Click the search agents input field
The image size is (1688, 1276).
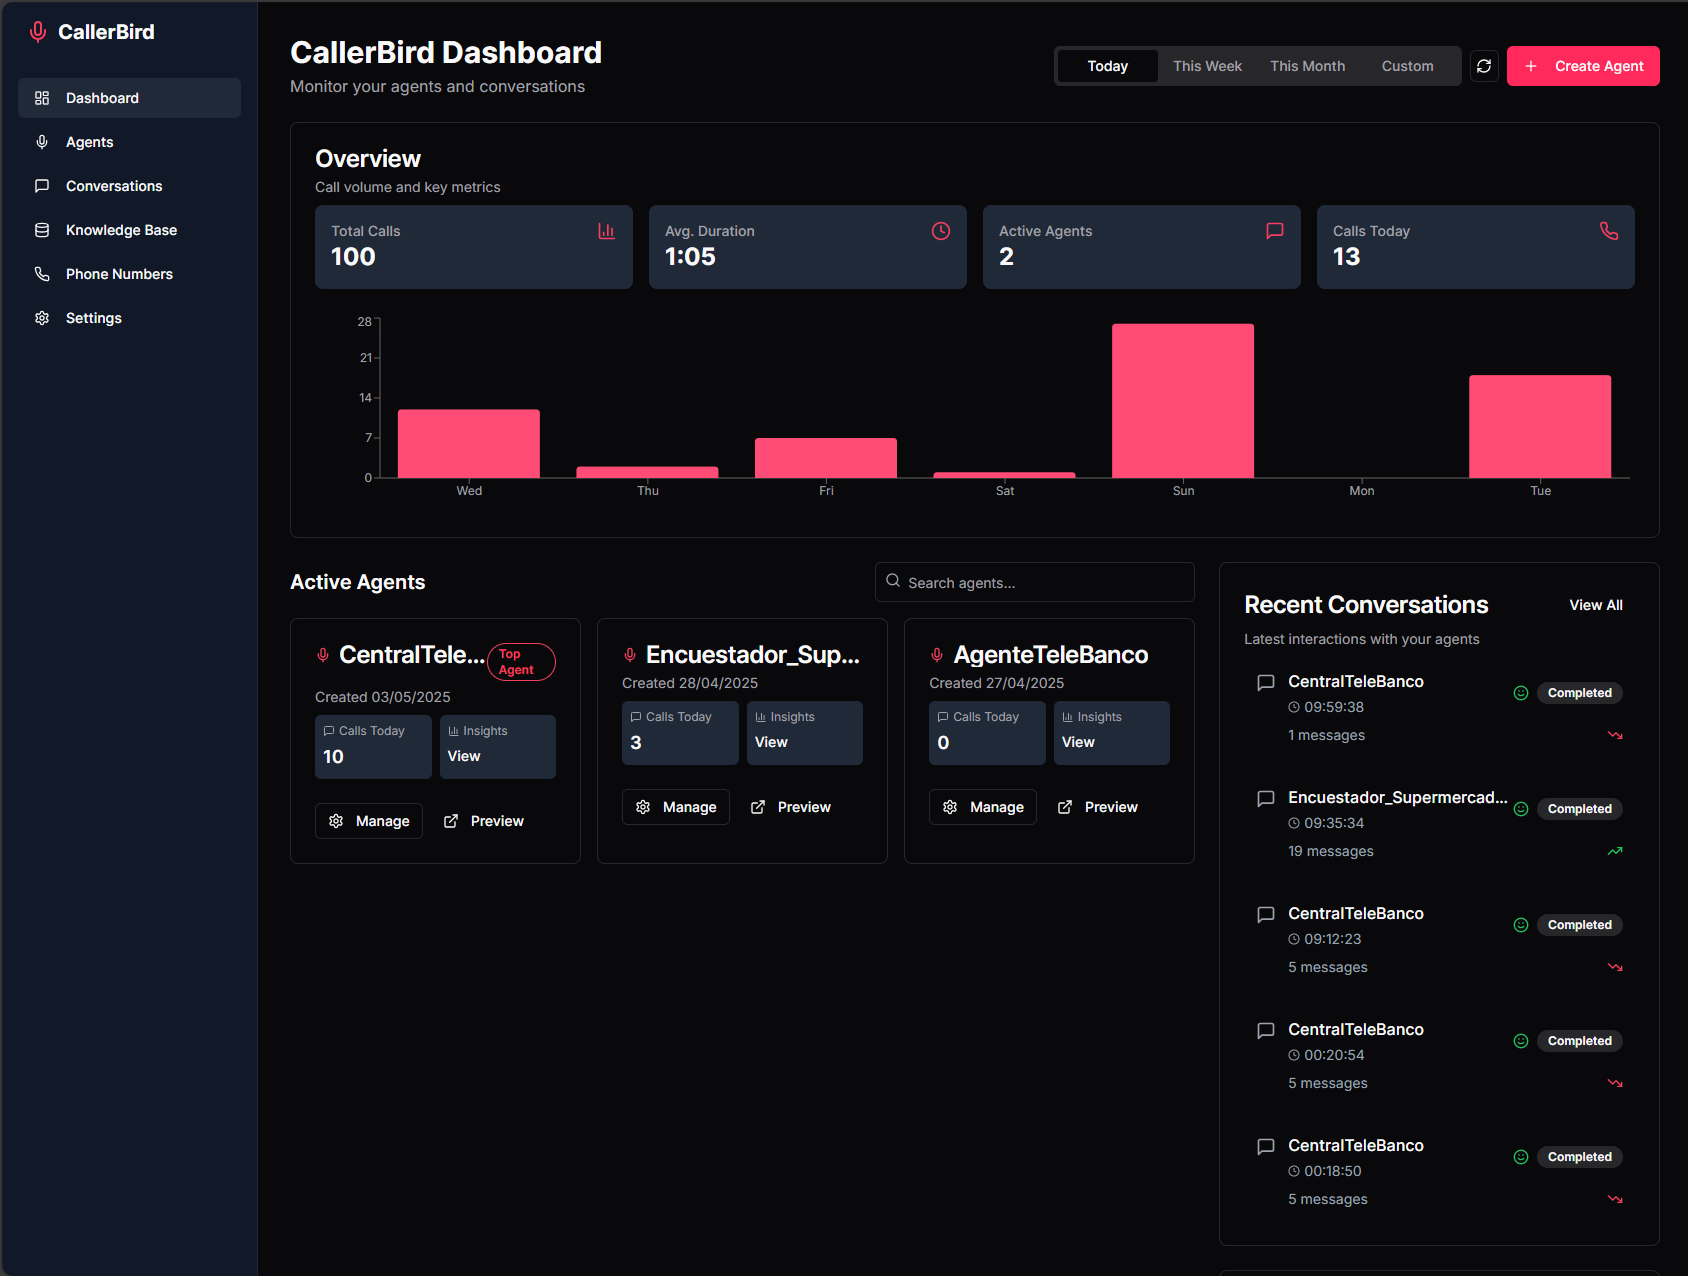[1034, 582]
